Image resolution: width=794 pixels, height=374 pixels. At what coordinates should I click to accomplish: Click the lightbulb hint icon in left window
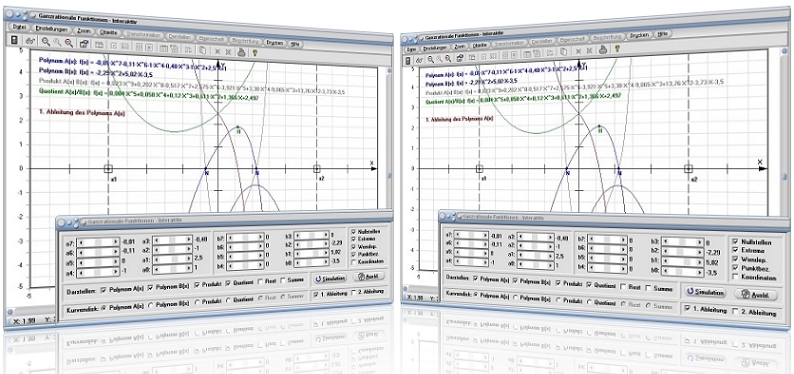click(256, 52)
